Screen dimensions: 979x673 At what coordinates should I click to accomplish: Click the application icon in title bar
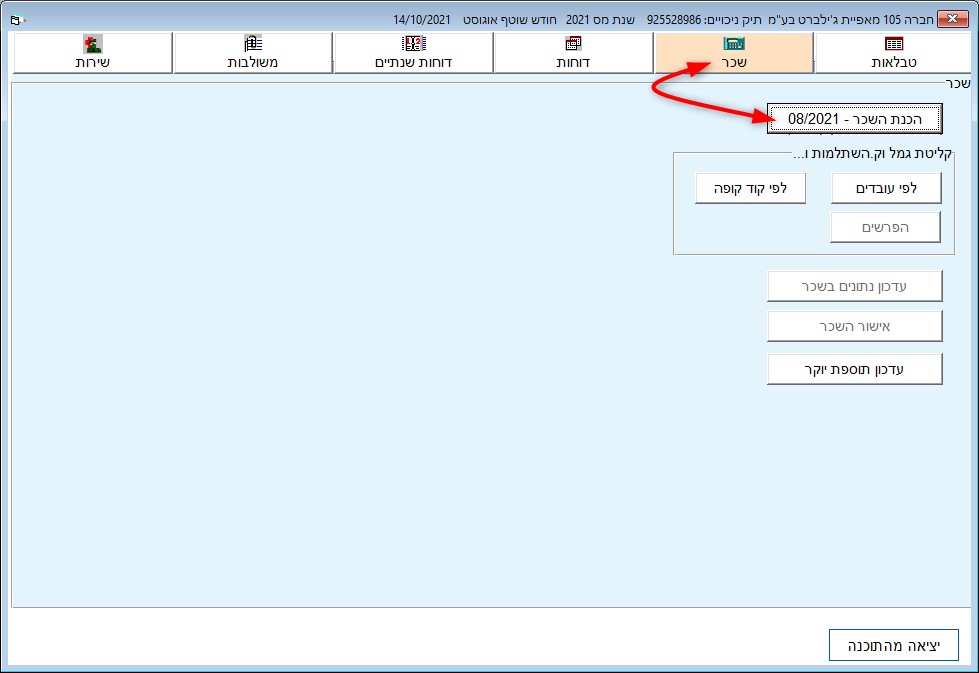17,20
